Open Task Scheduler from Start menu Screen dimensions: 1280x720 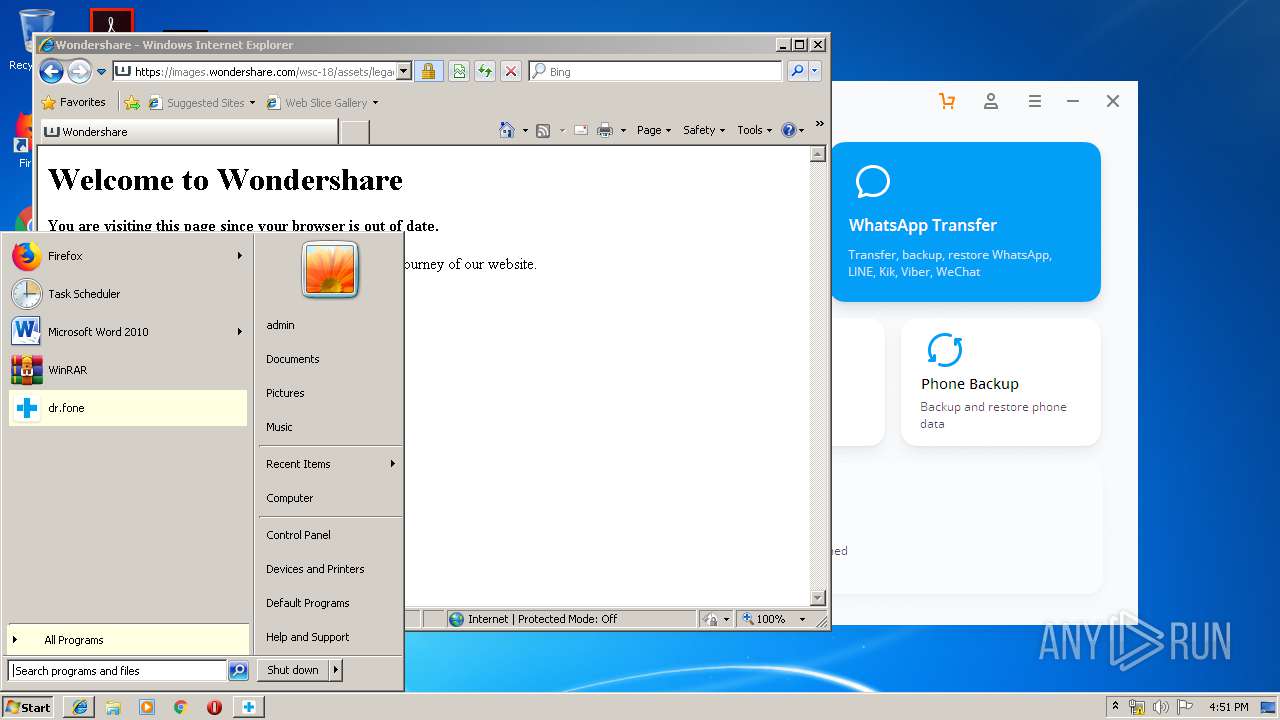(x=127, y=294)
